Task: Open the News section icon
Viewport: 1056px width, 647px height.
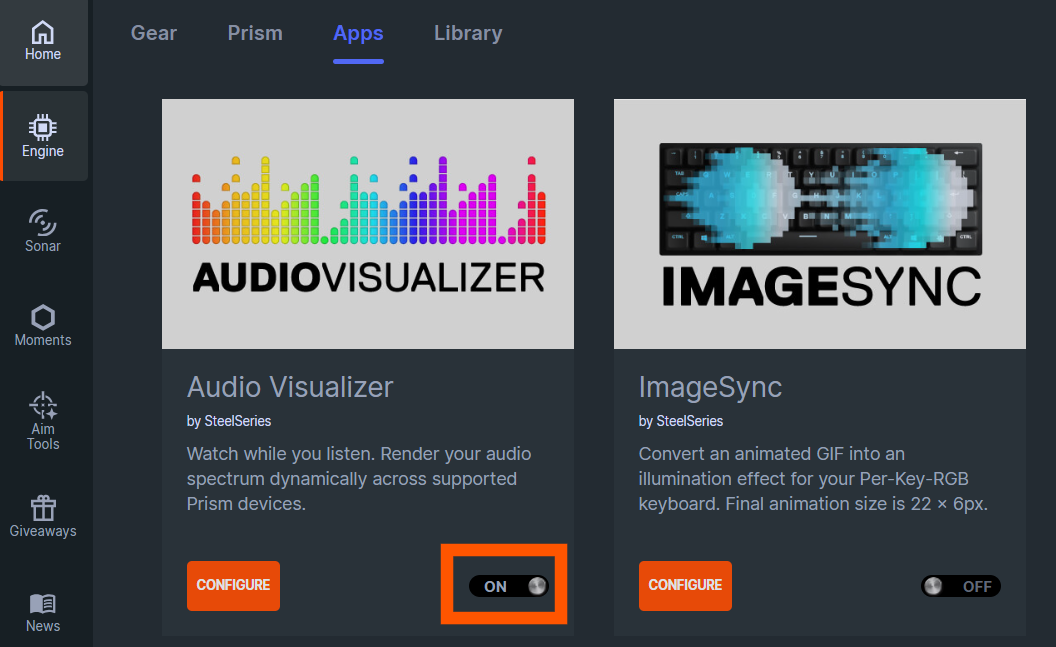Action: (43, 603)
